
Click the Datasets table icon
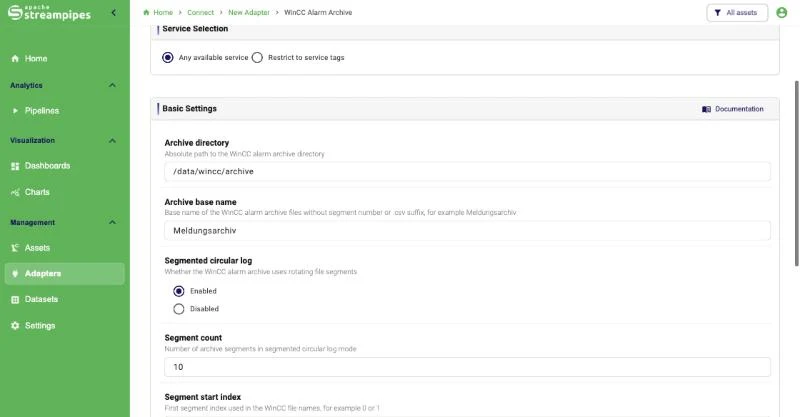click(x=15, y=300)
